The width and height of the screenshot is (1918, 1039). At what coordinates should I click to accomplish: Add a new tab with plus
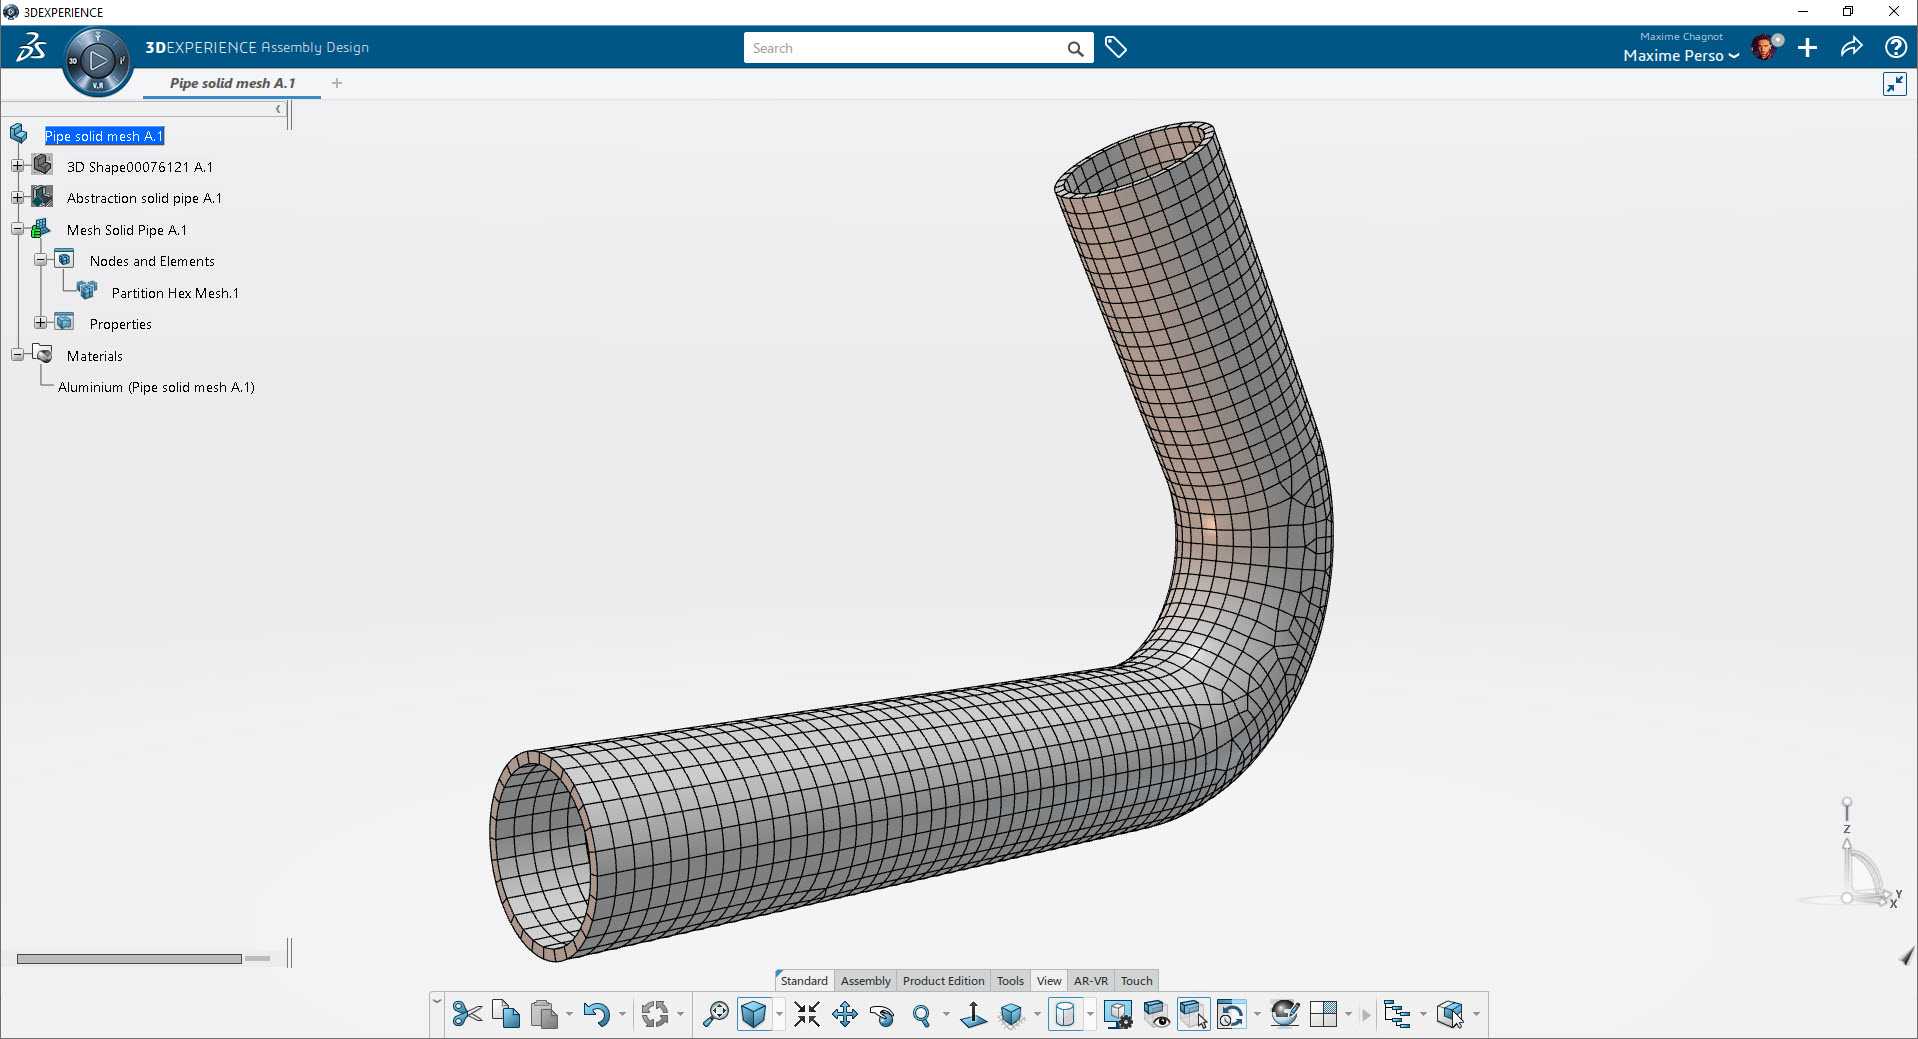pyautogui.click(x=337, y=83)
